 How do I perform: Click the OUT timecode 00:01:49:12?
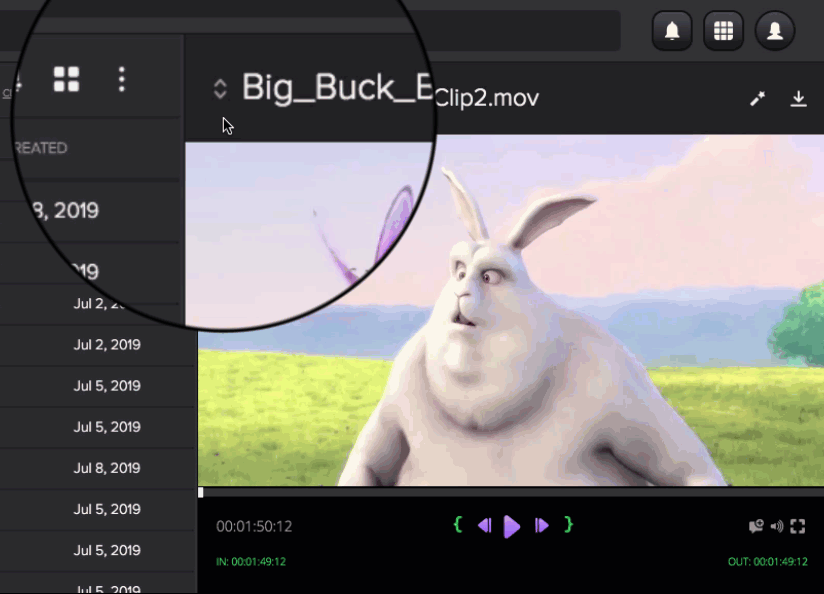767,562
